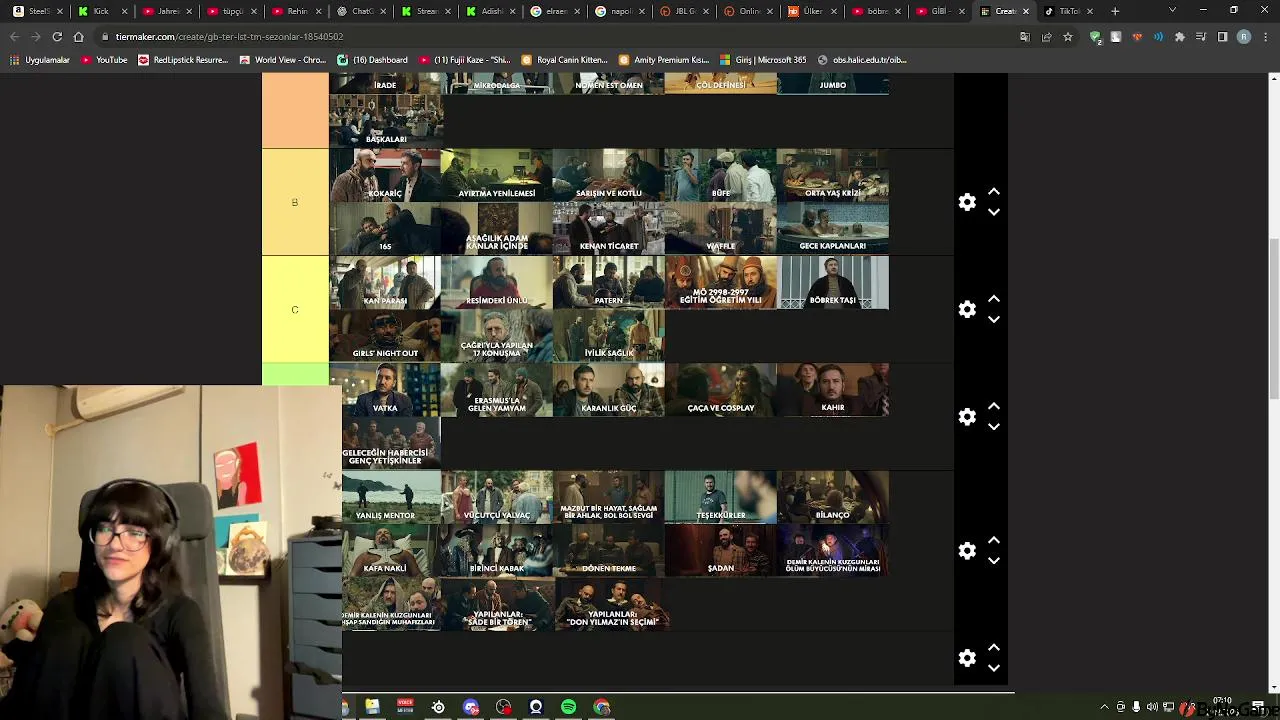Open Chrome icon on the taskbar

coord(601,707)
